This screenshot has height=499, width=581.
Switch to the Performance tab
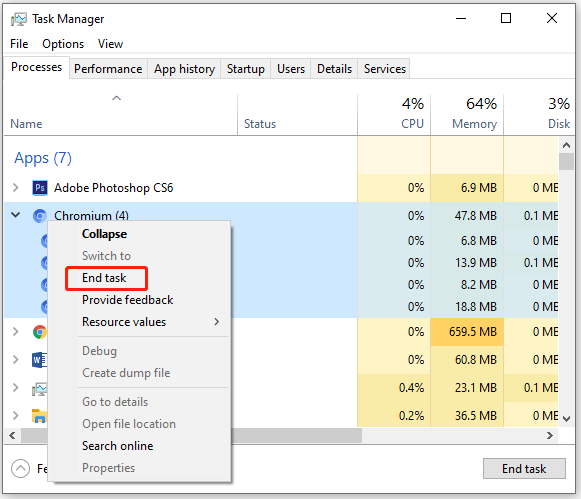pyautogui.click(x=108, y=69)
